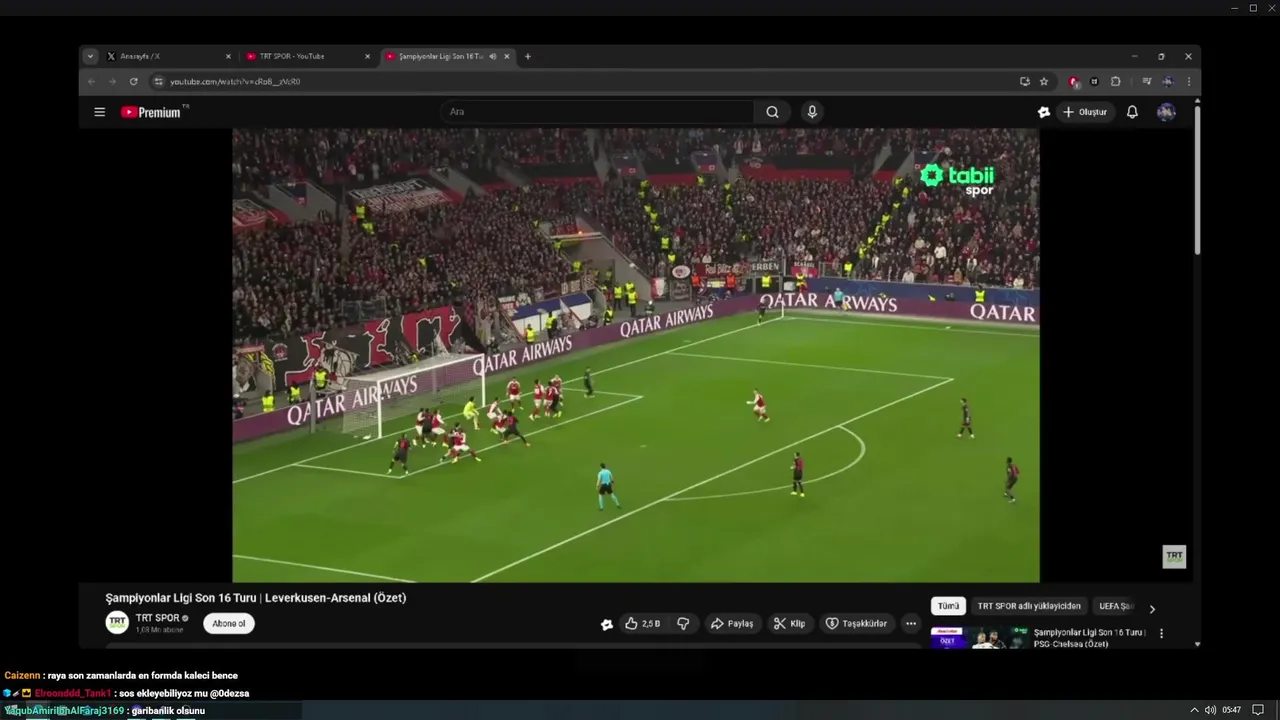Image resolution: width=1280 pixels, height=720 pixels.
Task: Open the Windows taskbar volume icon
Action: [x=1210, y=710]
